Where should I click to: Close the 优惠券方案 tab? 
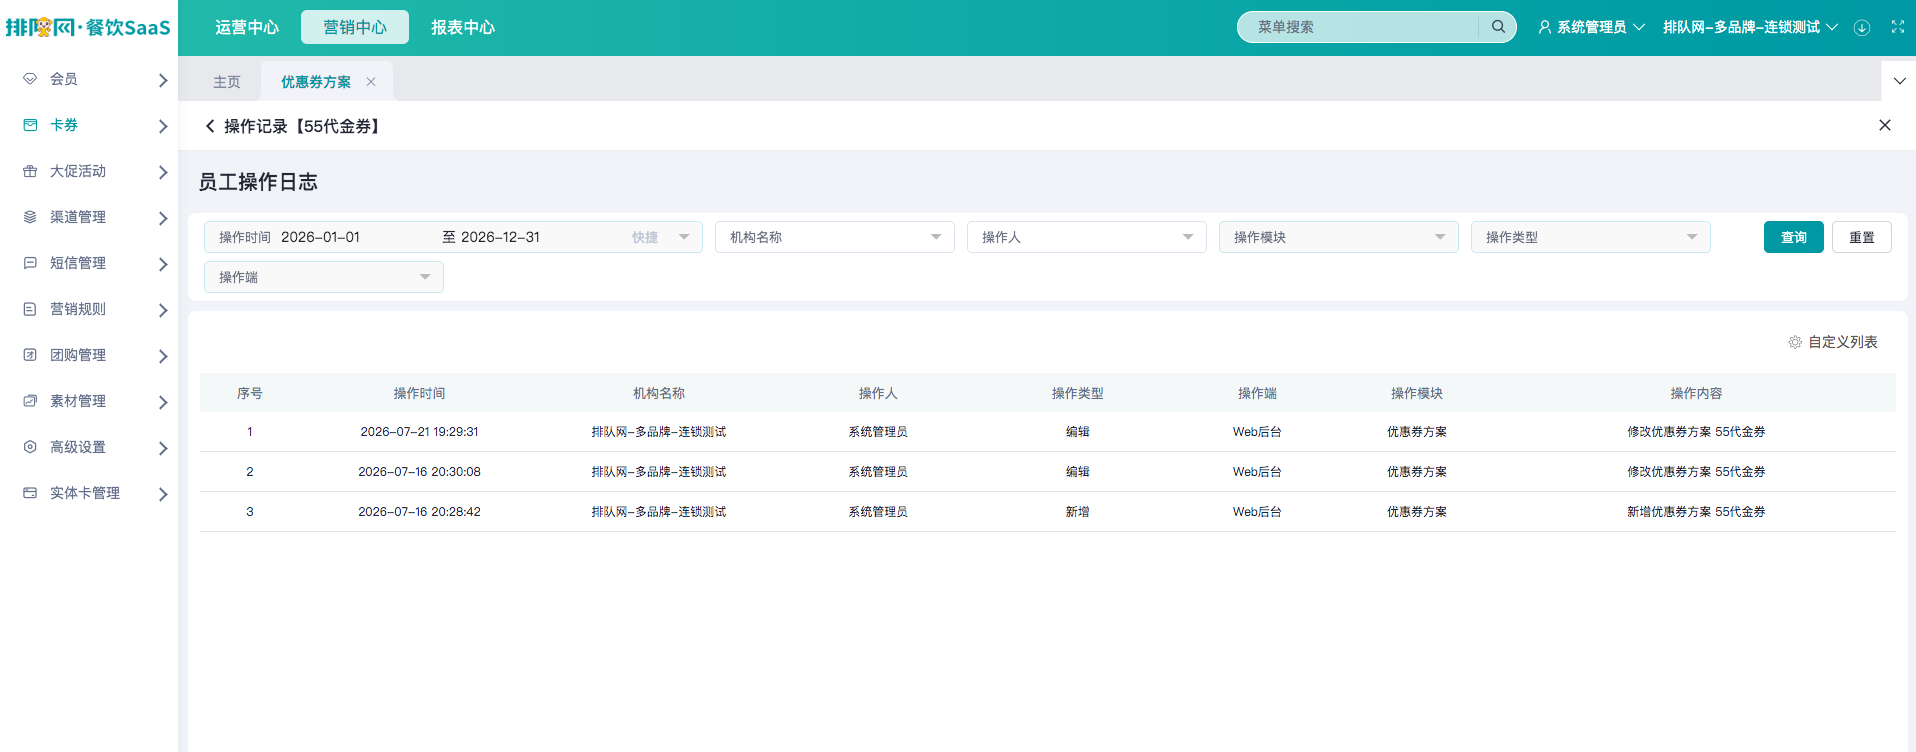coord(371,82)
